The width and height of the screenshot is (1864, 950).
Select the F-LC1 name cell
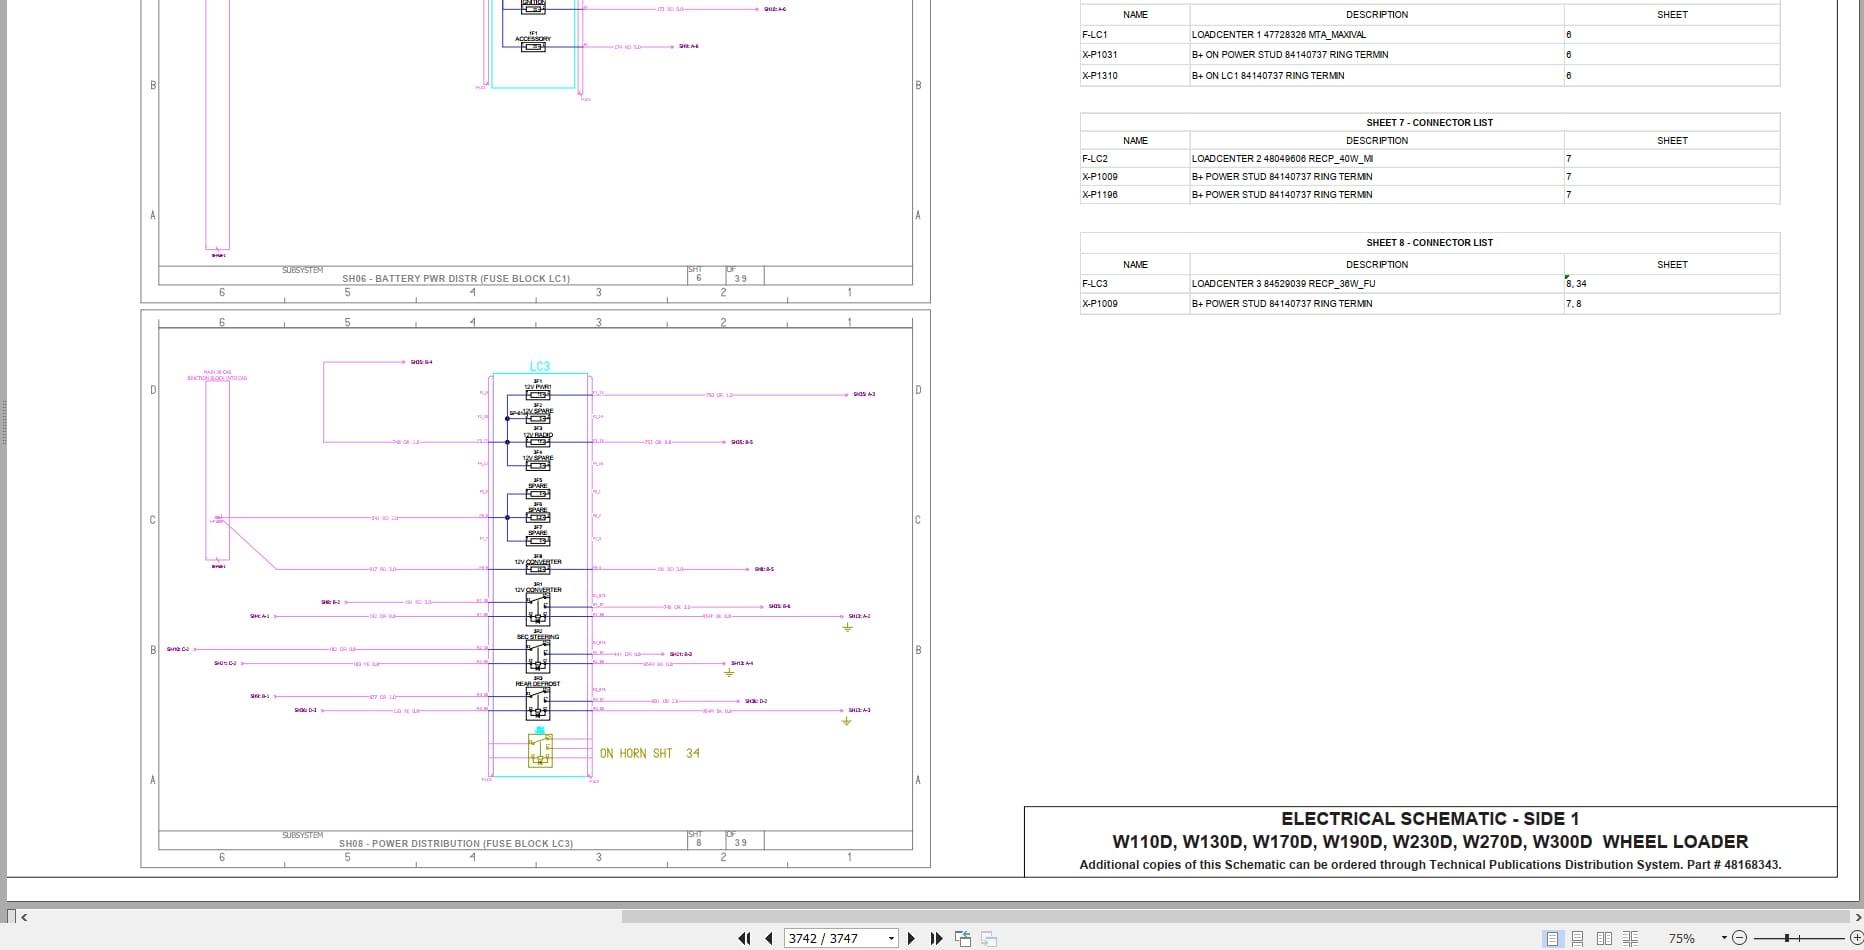click(1135, 34)
